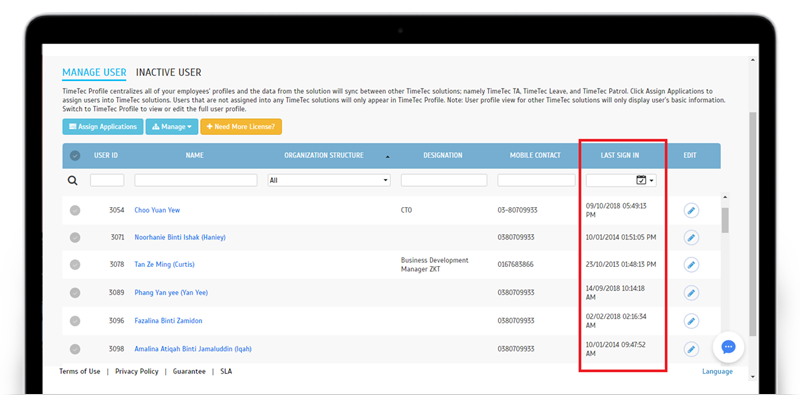This screenshot has height=395, width=800.
Task: Sort by User ID column header
Action: coord(106,156)
